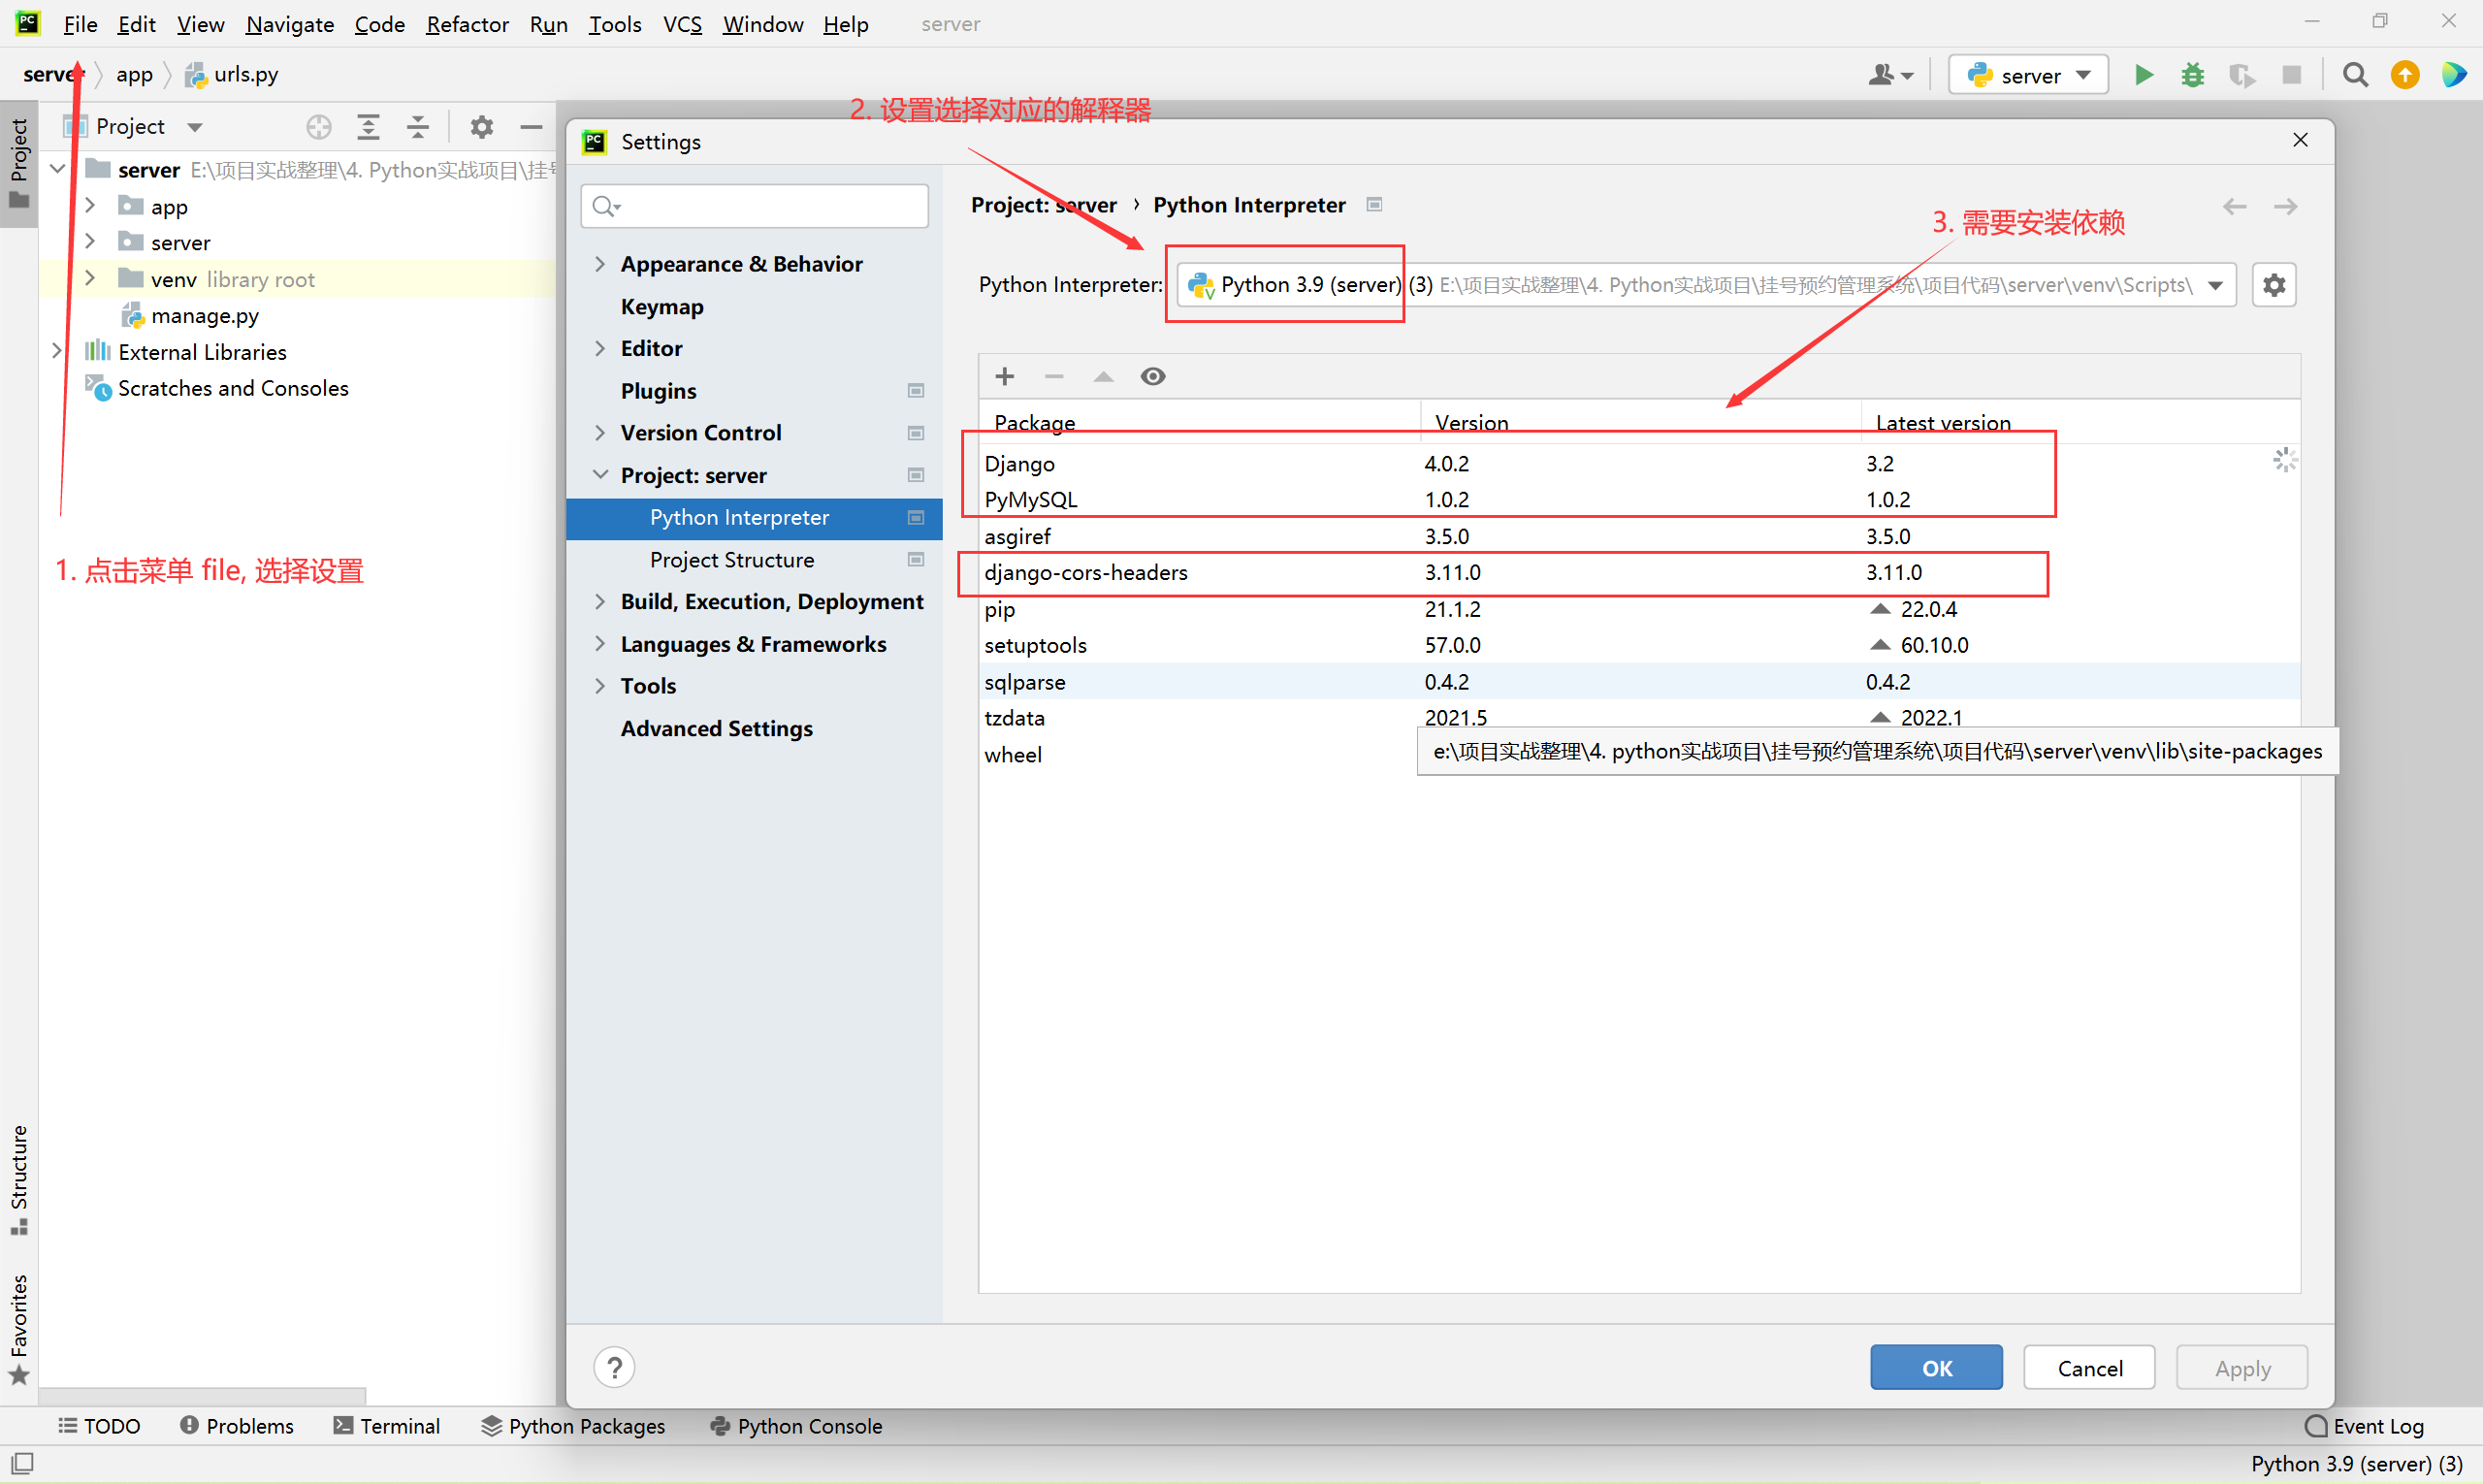
Task: Click the Cancel button
Action: 2088,1367
